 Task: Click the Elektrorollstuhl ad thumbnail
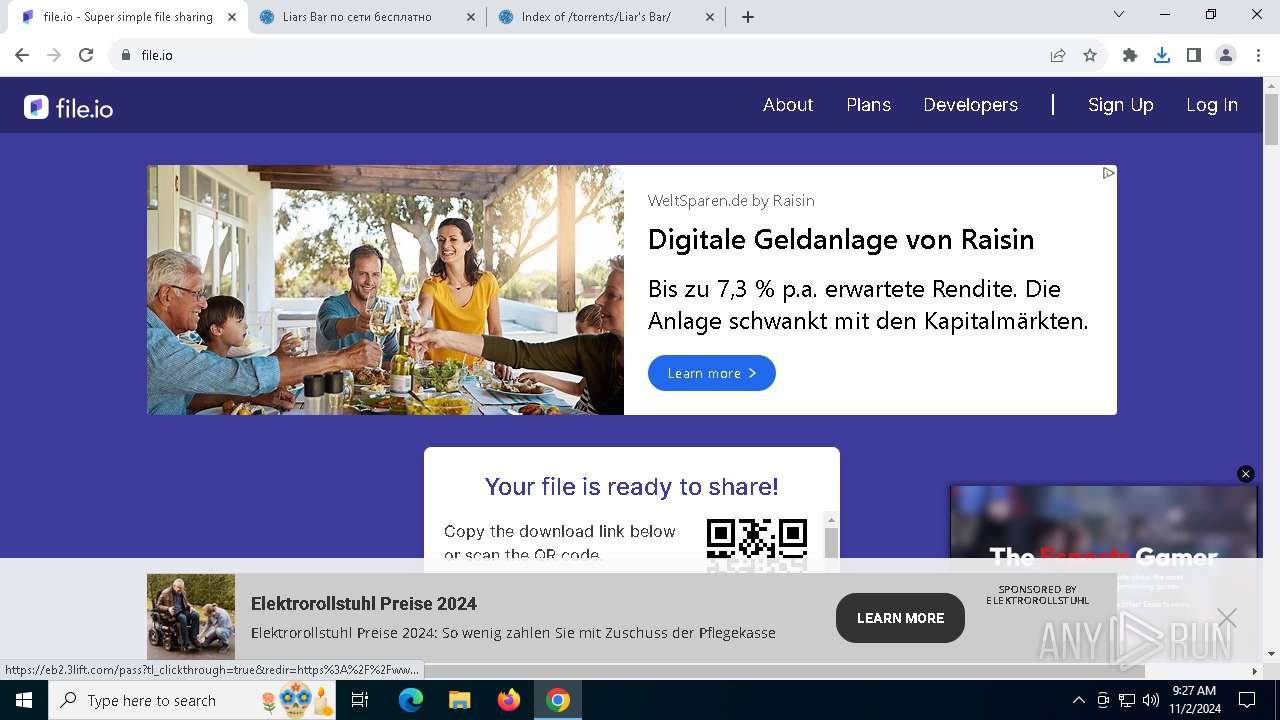191,616
